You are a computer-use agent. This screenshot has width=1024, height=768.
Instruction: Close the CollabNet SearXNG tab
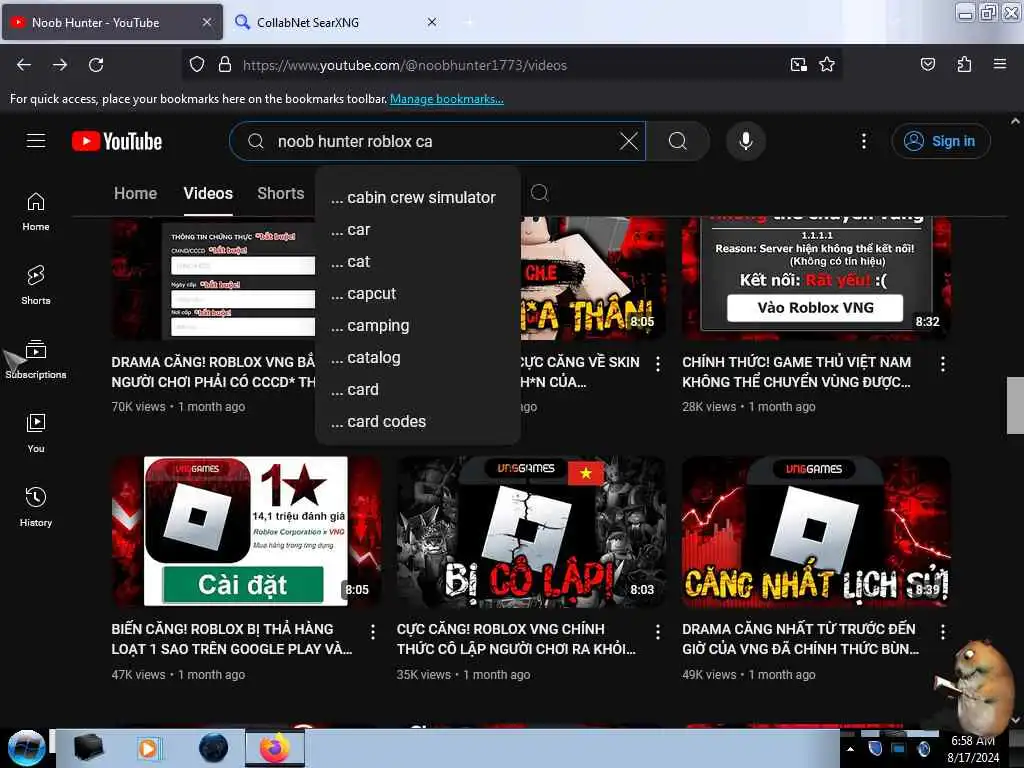(432, 22)
